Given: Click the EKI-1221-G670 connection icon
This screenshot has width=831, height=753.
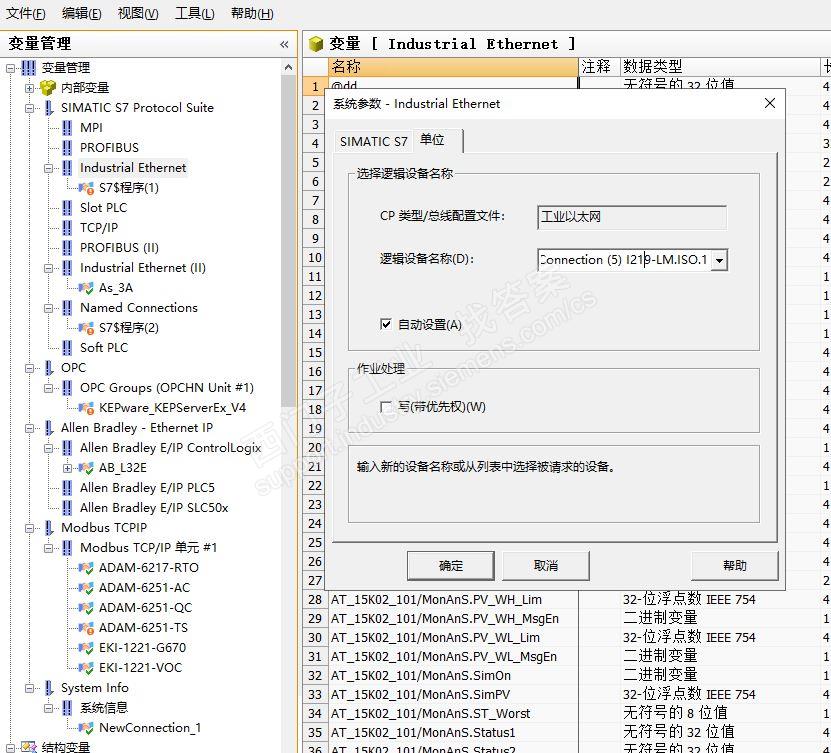Looking at the screenshot, I should click(x=86, y=648).
